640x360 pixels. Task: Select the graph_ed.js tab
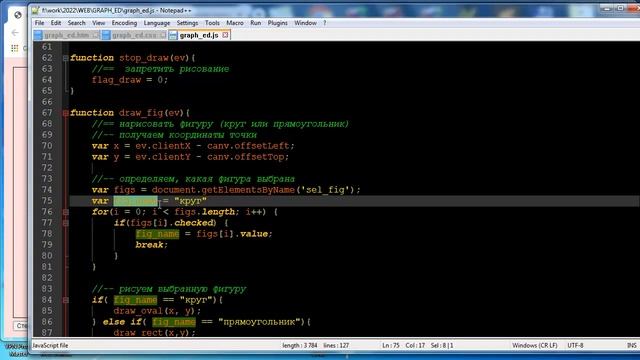[x=199, y=36]
